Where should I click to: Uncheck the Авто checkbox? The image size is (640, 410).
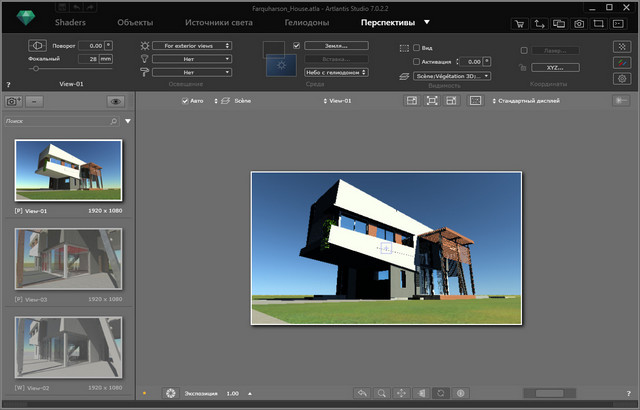click(186, 101)
